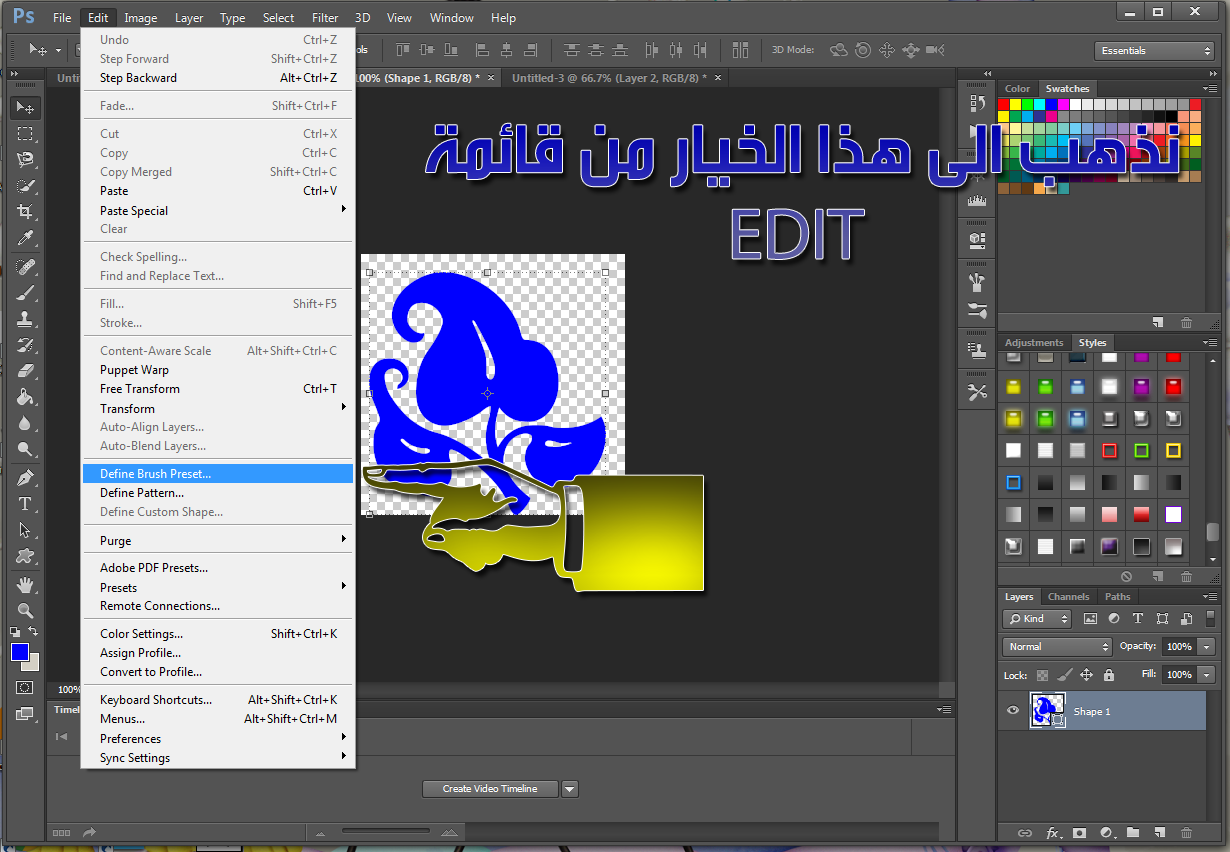This screenshot has width=1230, height=852.
Task: Choose Define Brush Preset from Edit menu
Action: (155, 474)
